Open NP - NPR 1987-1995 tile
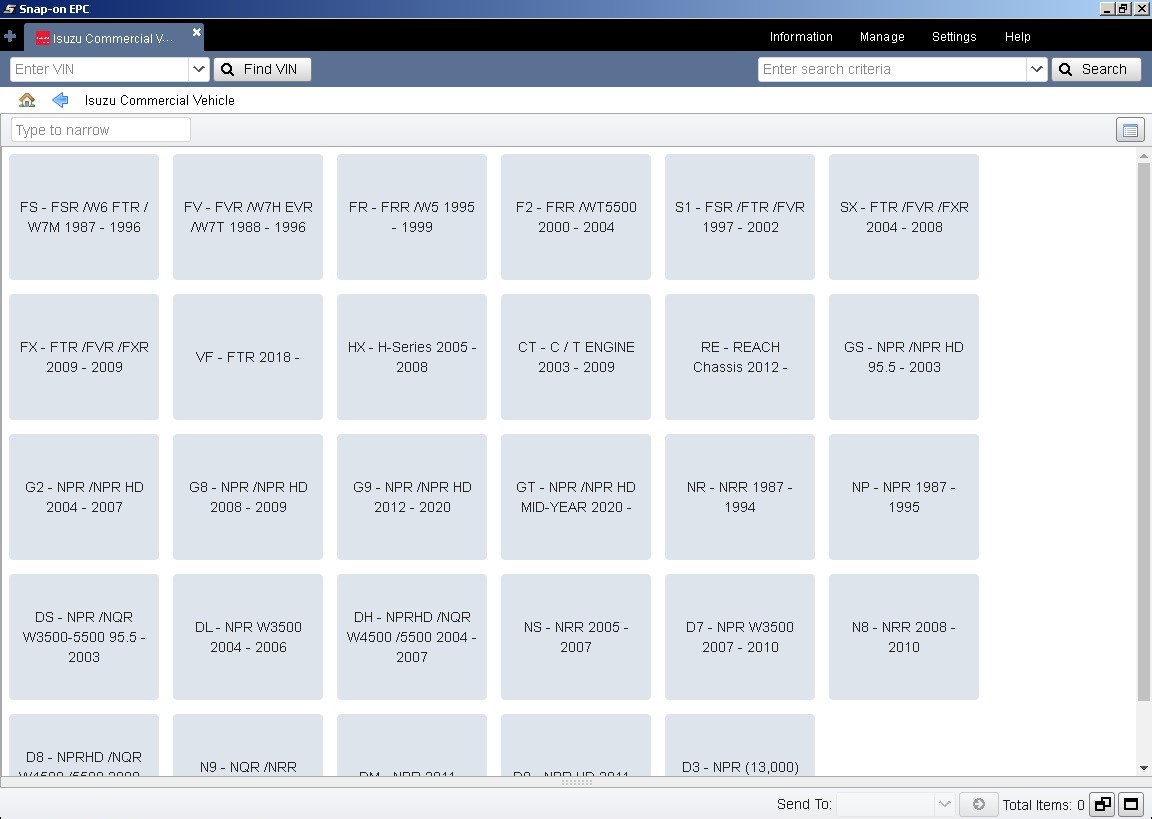The image size is (1152, 819). click(x=904, y=497)
